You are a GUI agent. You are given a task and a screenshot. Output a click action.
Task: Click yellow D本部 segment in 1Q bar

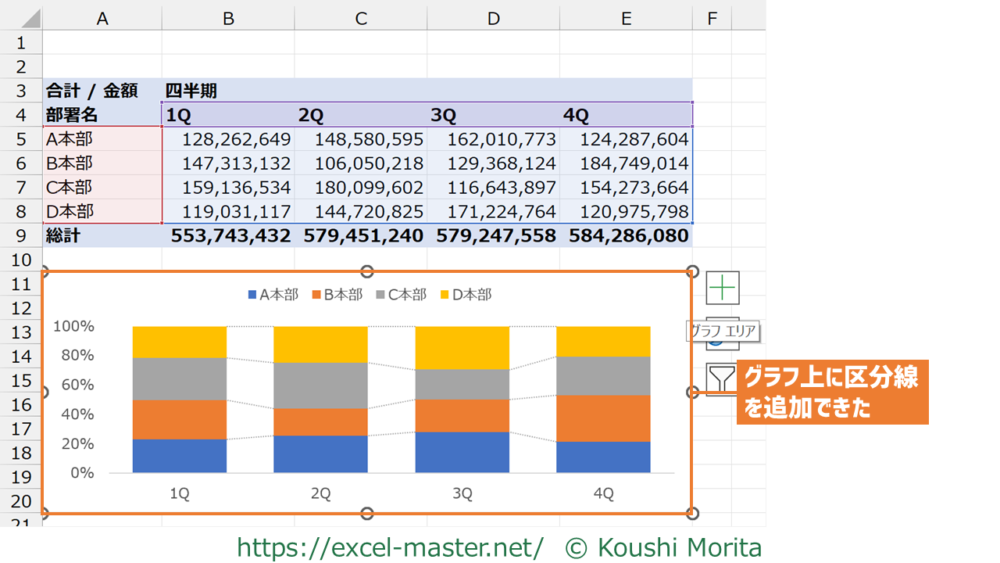tap(179, 341)
